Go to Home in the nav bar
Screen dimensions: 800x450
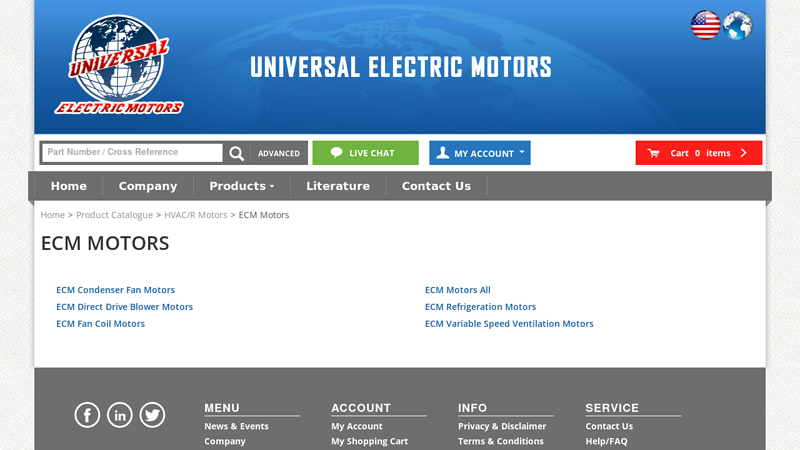click(x=68, y=186)
